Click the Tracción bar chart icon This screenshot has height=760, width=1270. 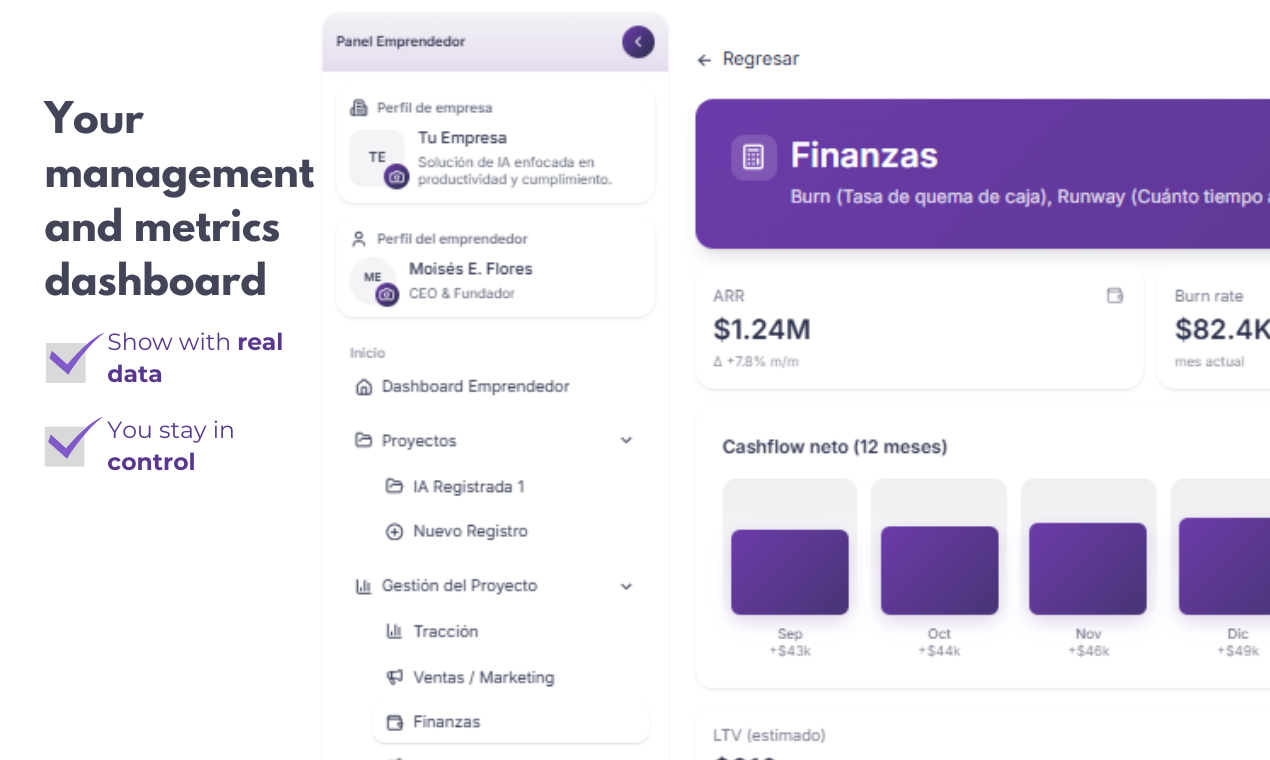[394, 631]
